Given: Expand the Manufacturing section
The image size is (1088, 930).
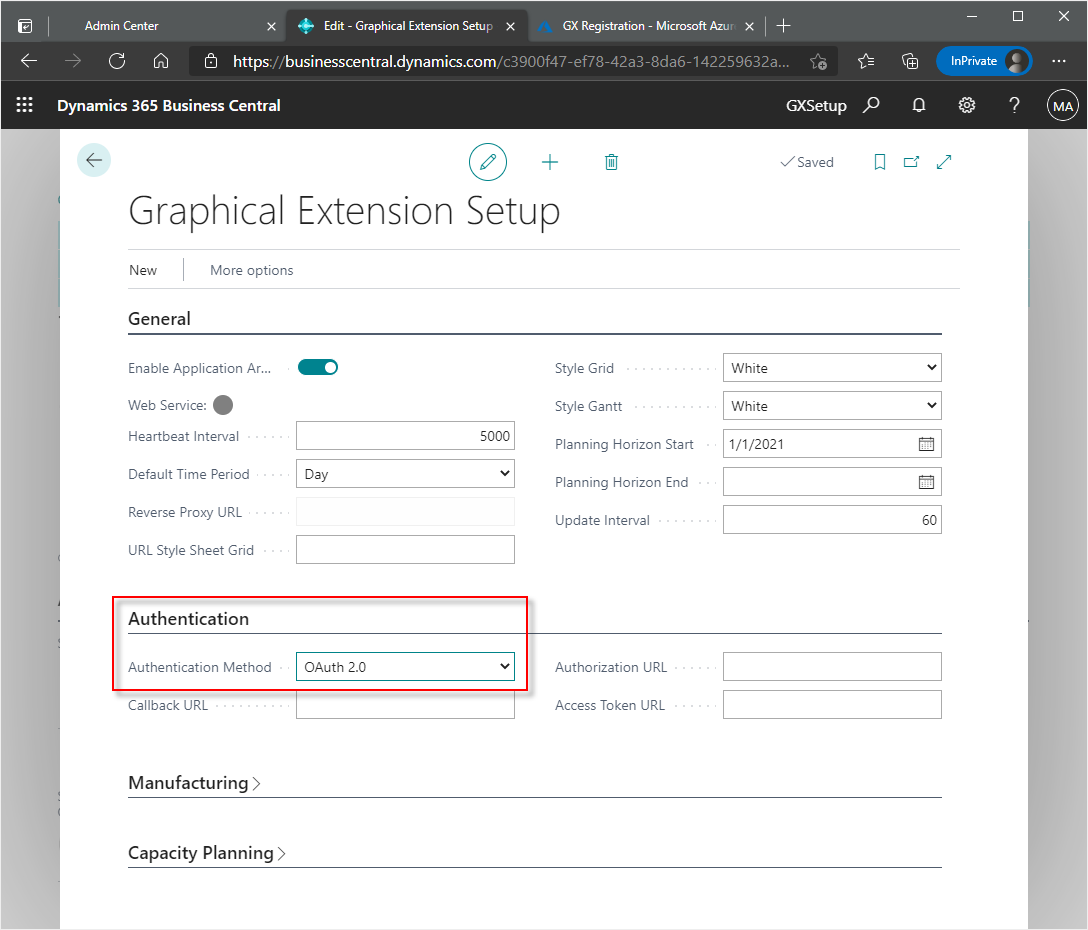Looking at the screenshot, I should pos(194,783).
